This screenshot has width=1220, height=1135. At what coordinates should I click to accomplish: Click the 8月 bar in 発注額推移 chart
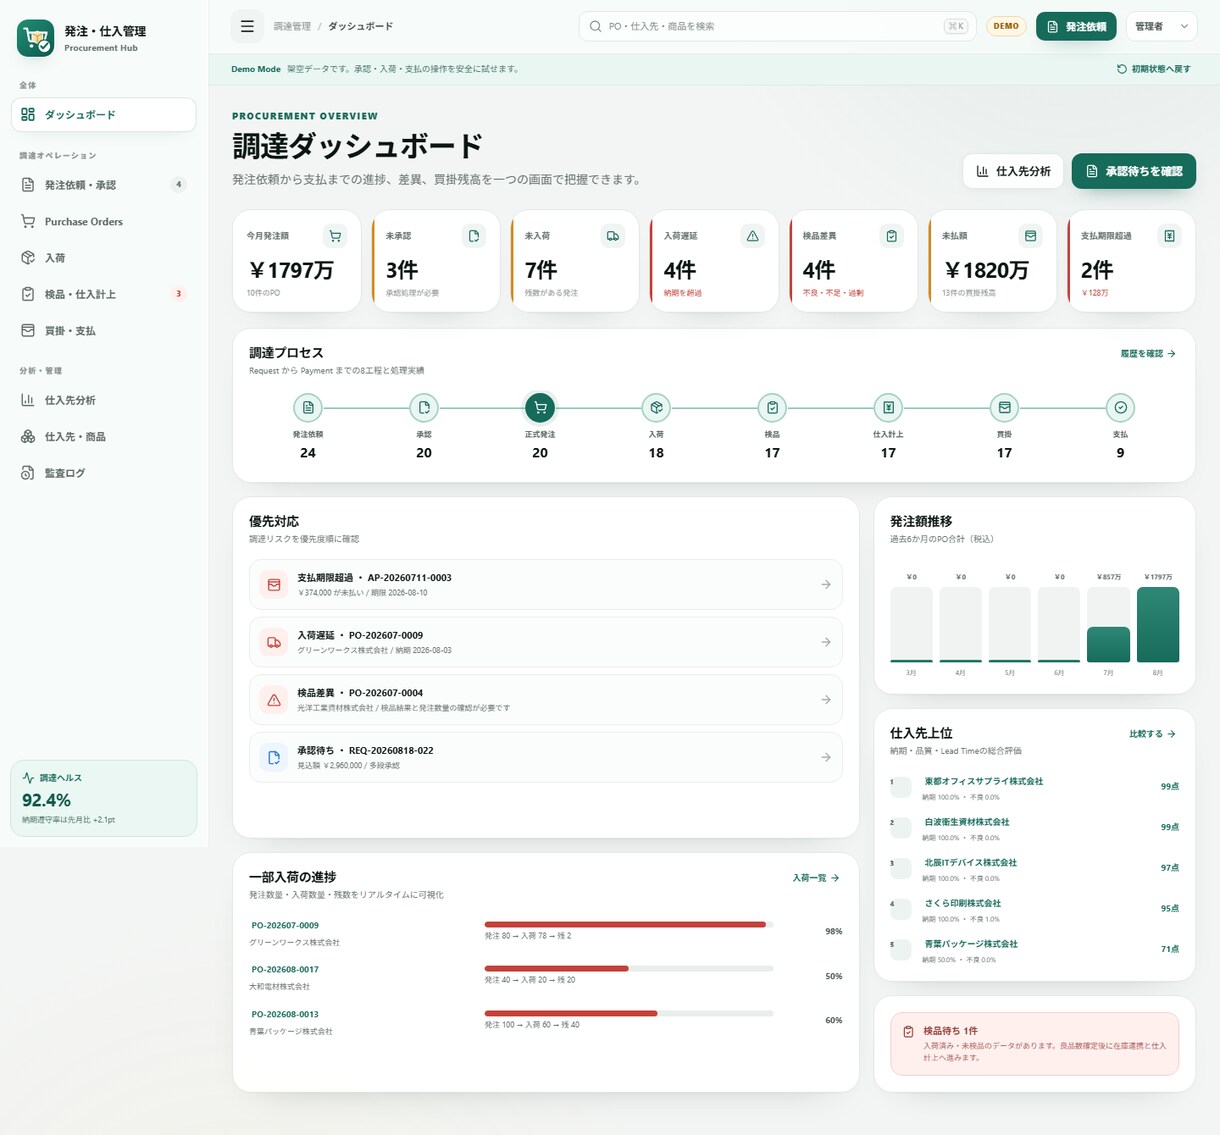tap(1158, 625)
